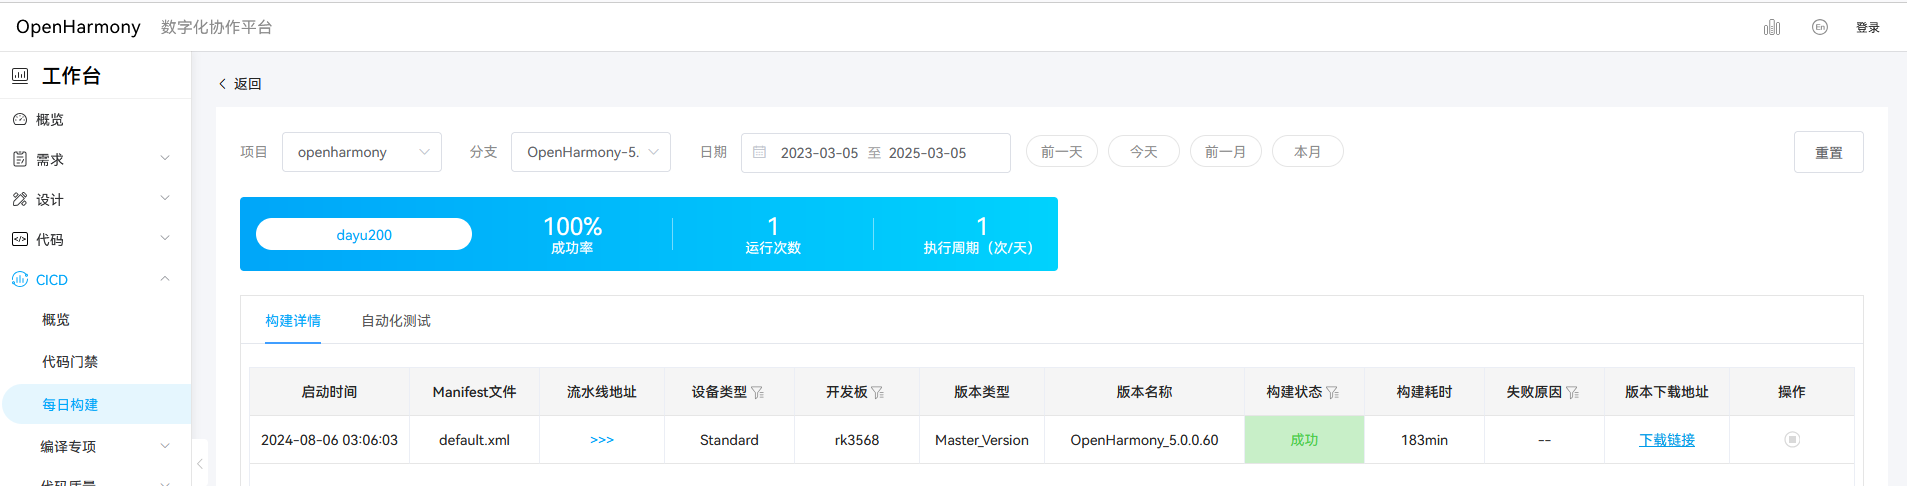This screenshot has width=1907, height=486.
Task: Select the 构建详情 tab
Action: (x=293, y=321)
